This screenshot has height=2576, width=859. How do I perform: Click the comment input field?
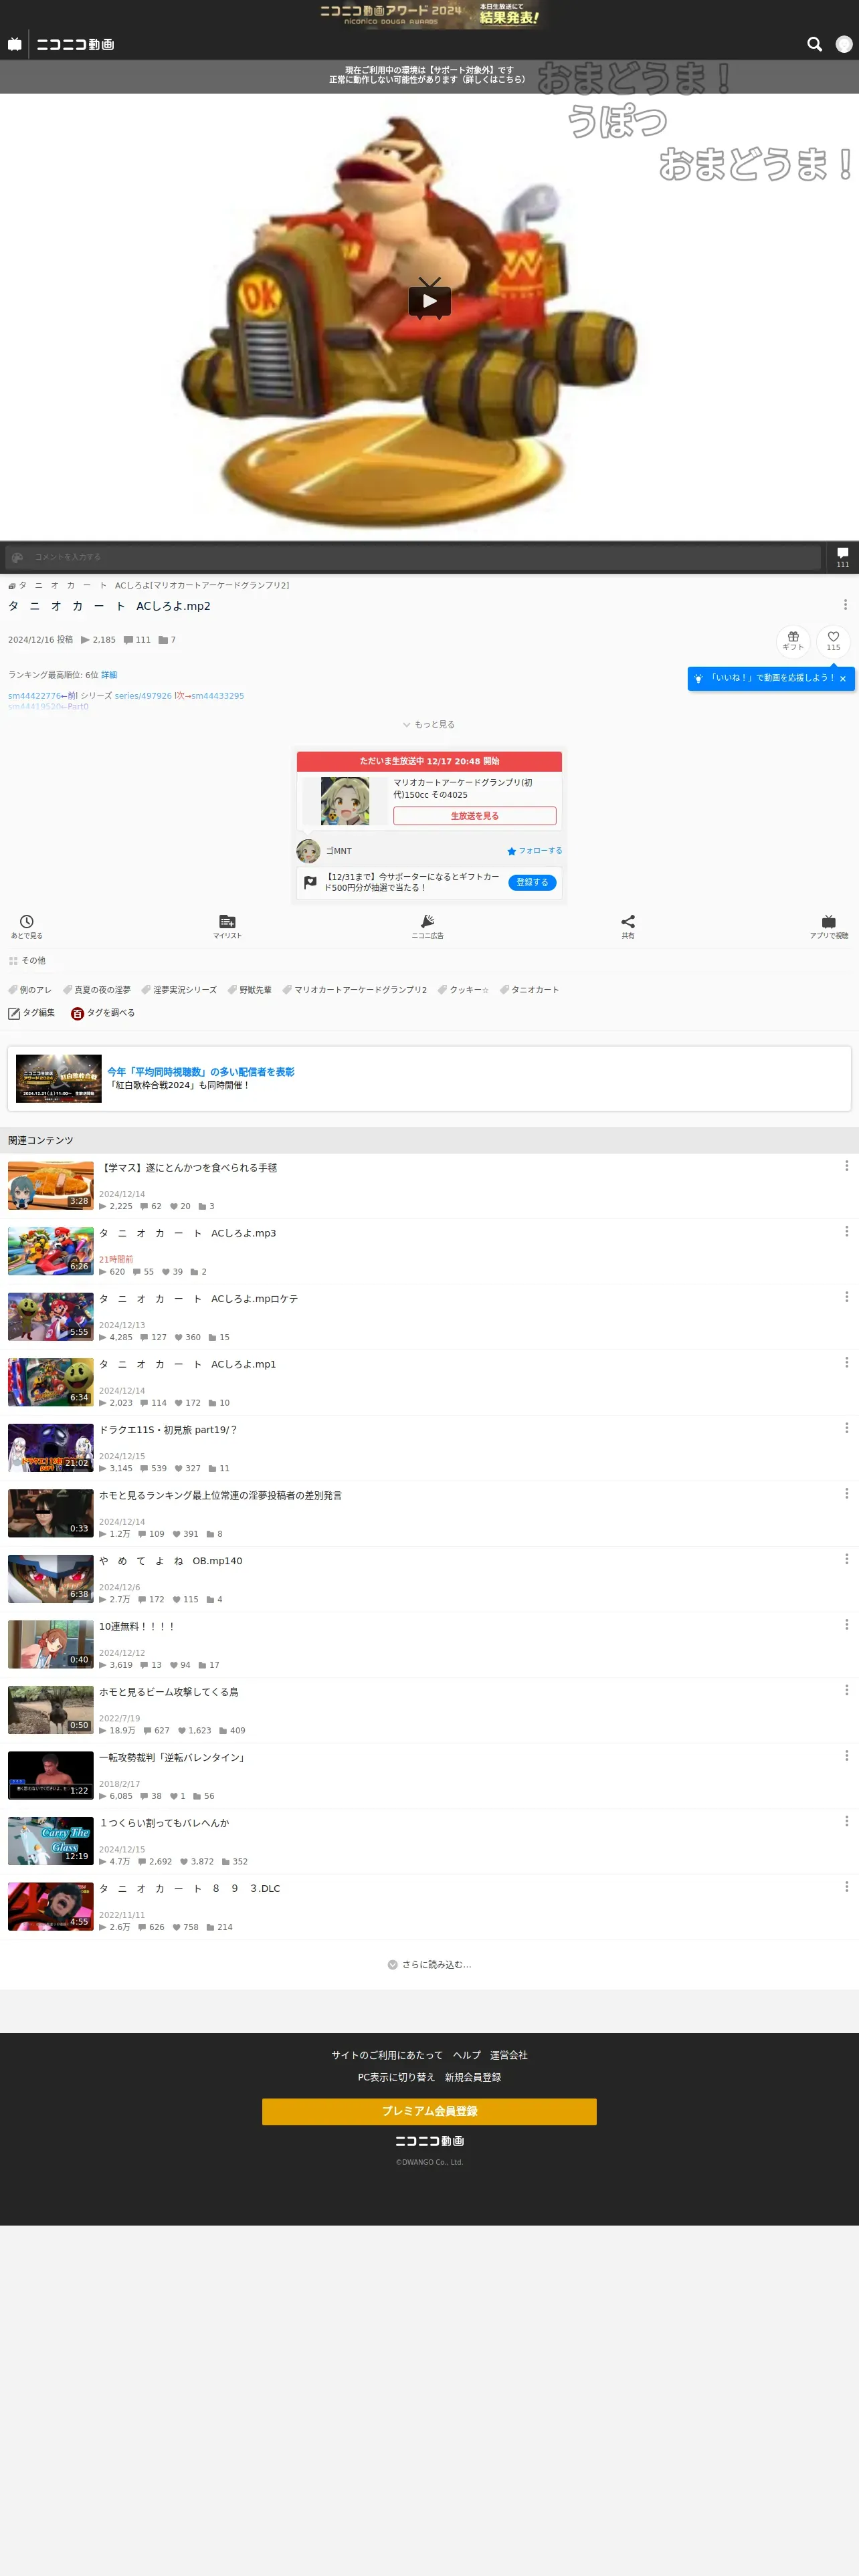tap(413, 557)
